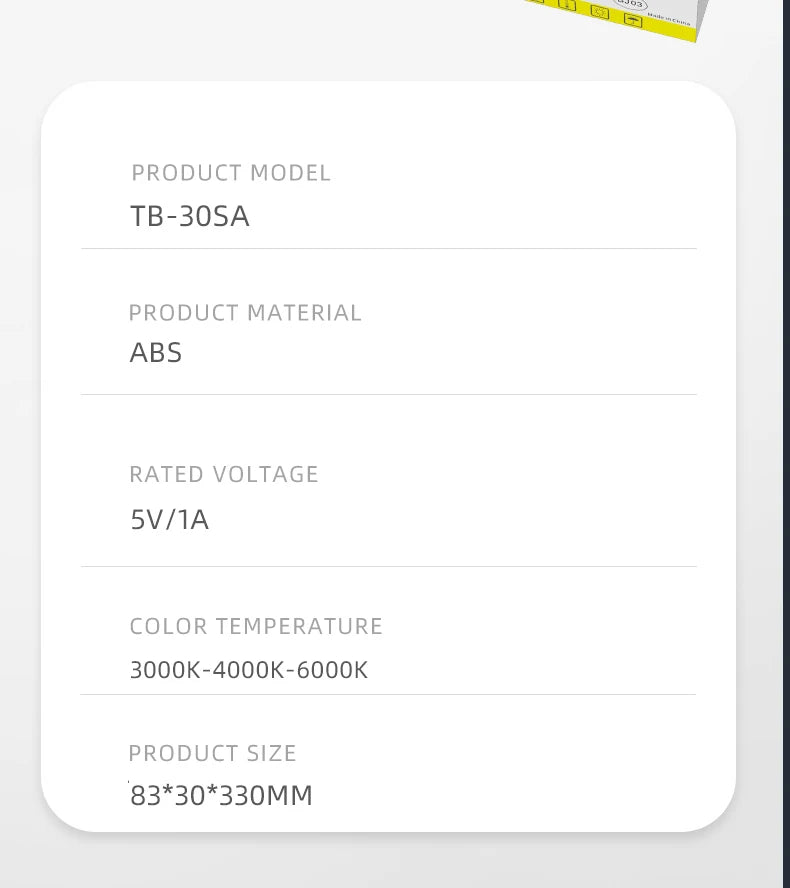Image resolution: width=790 pixels, height=888 pixels.
Task: Click the divider line below TB-30SA
Action: (x=388, y=248)
